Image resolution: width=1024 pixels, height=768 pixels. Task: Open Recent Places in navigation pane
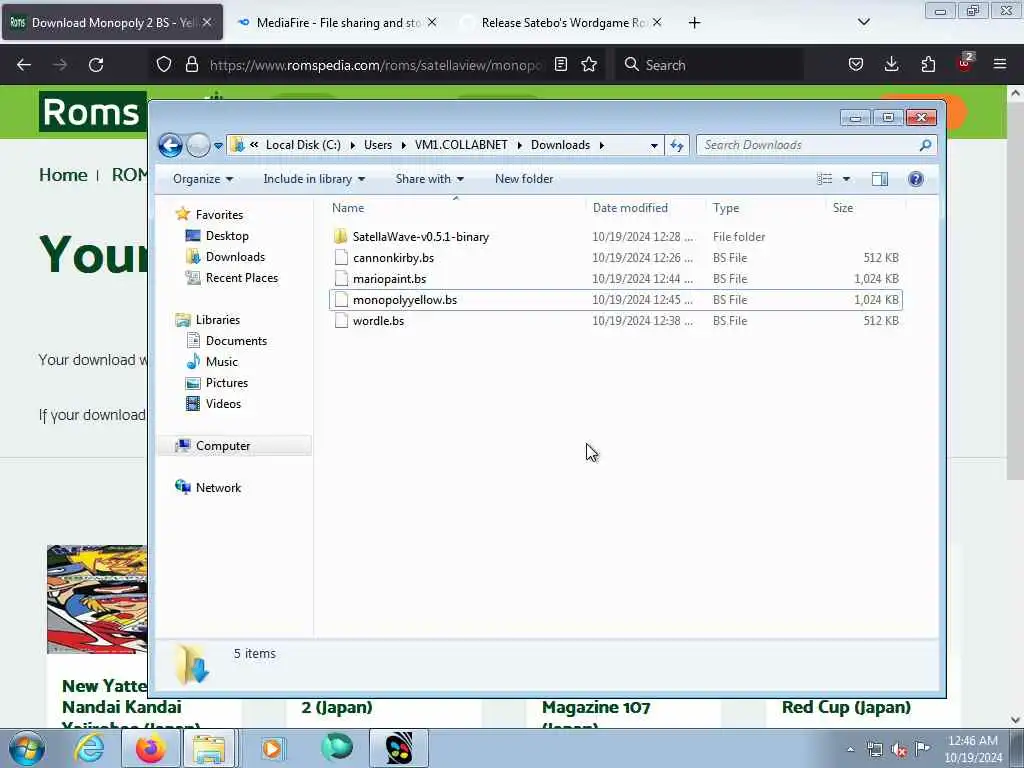(242, 278)
